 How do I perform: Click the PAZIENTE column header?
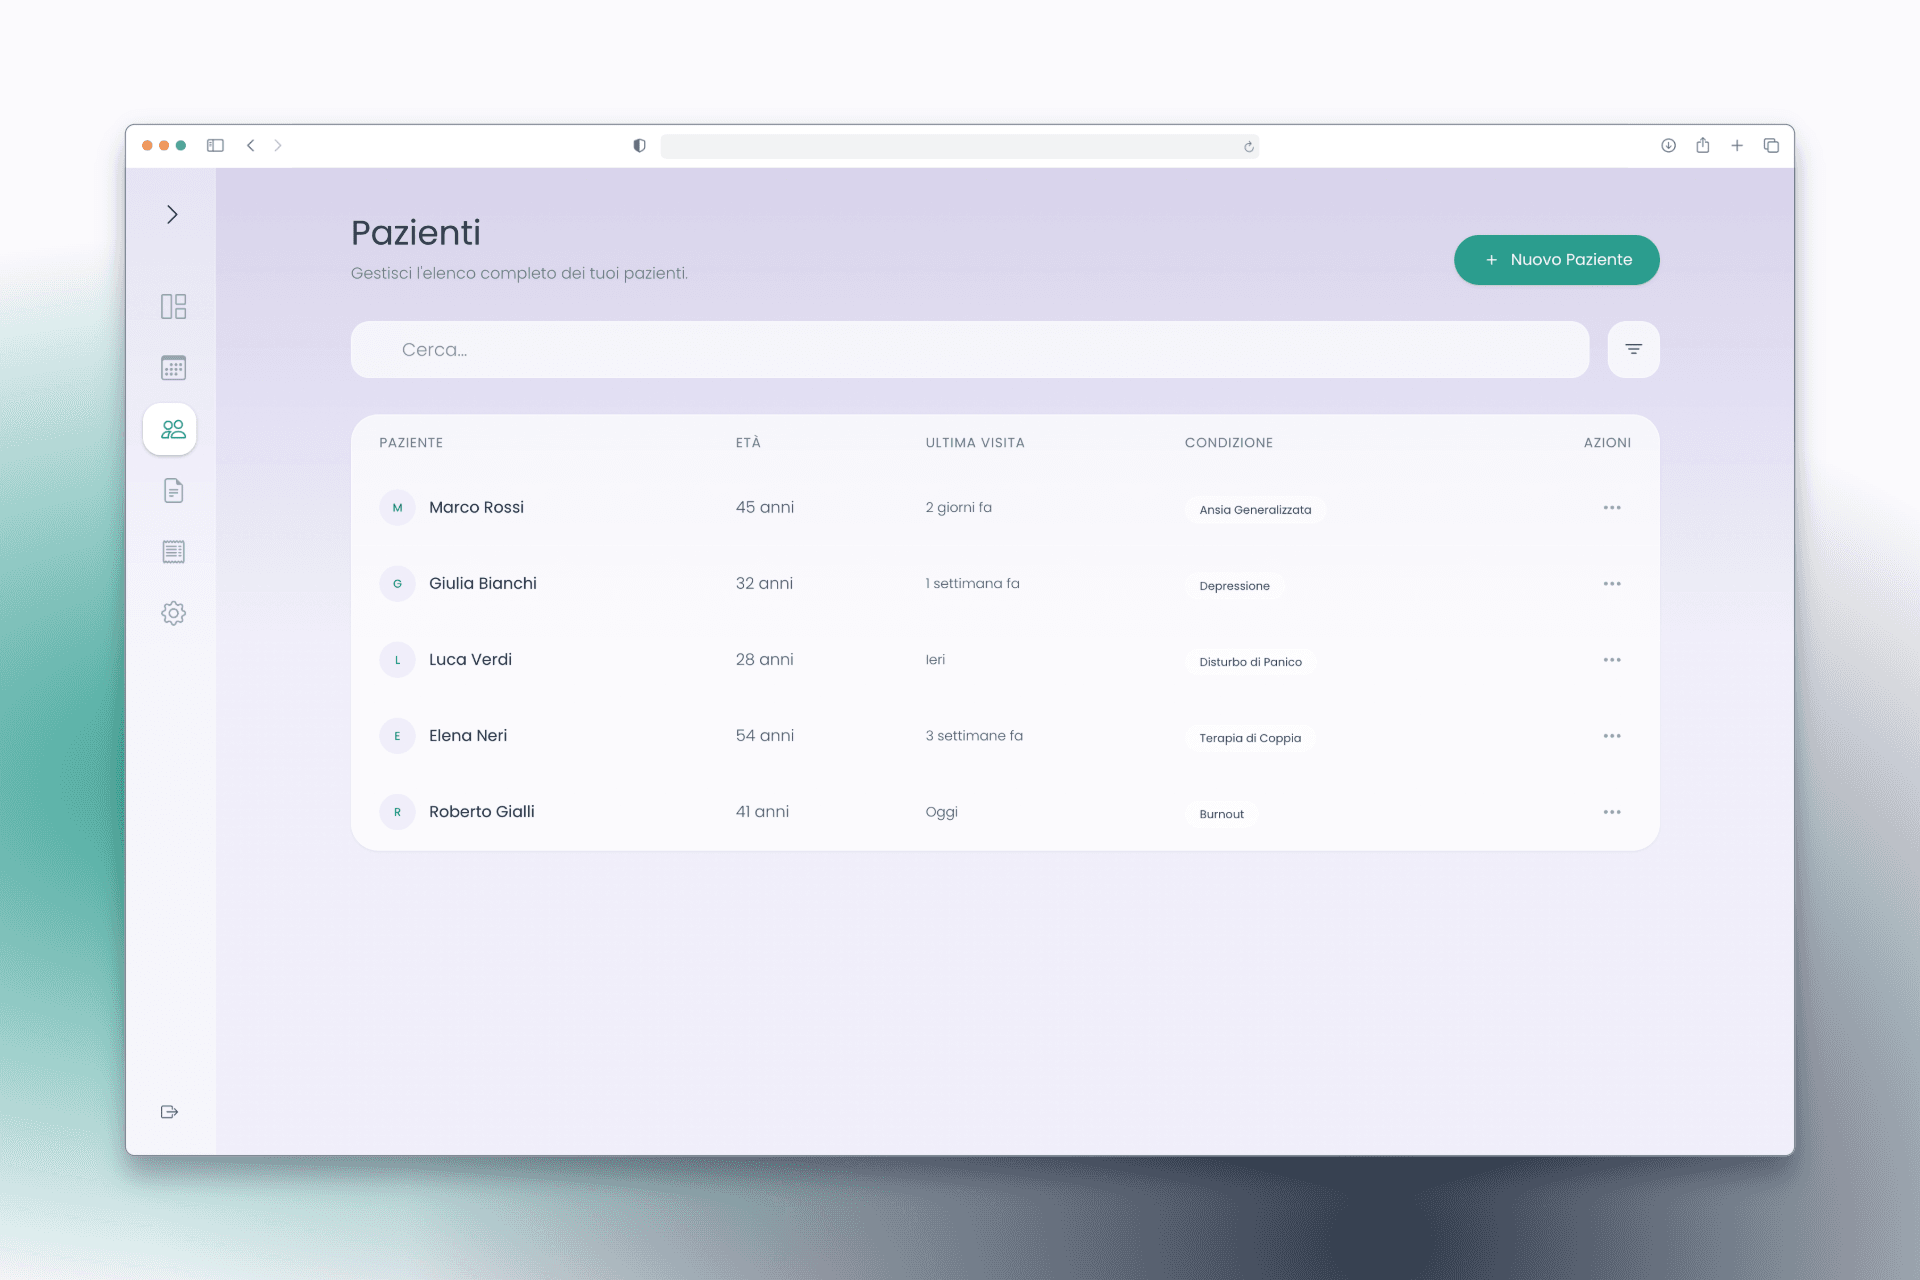[411, 443]
